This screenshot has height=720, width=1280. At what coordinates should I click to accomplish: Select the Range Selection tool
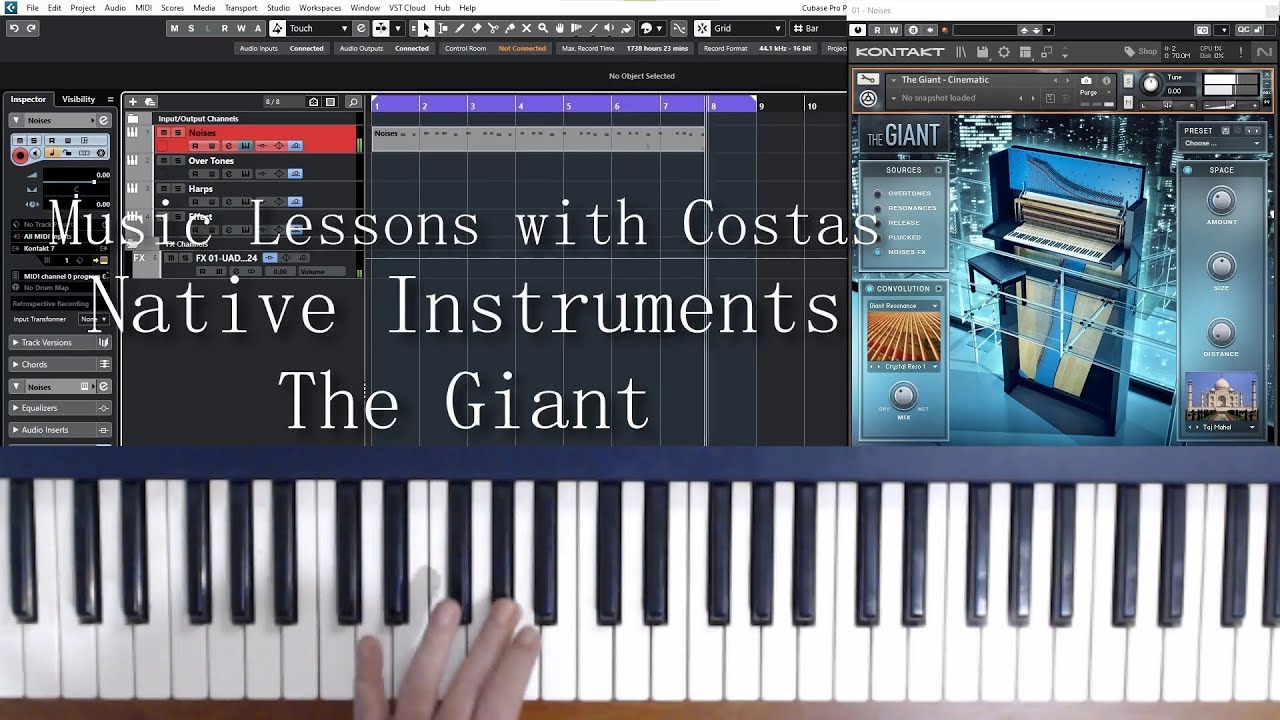coord(443,28)
